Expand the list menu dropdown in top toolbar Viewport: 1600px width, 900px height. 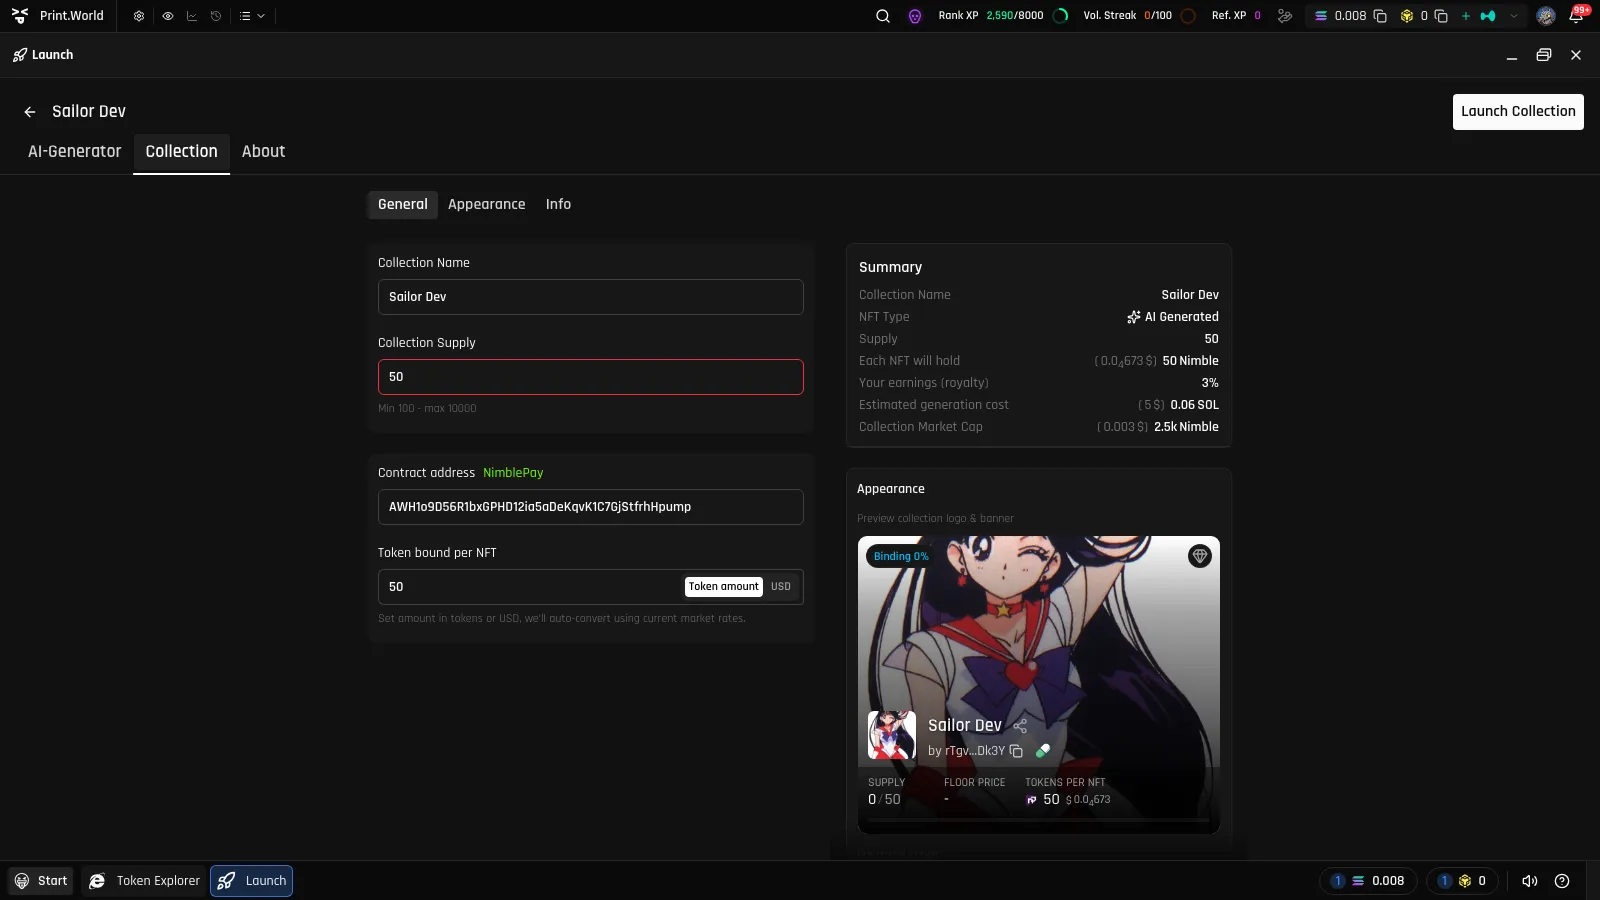[x=252, y=16]
